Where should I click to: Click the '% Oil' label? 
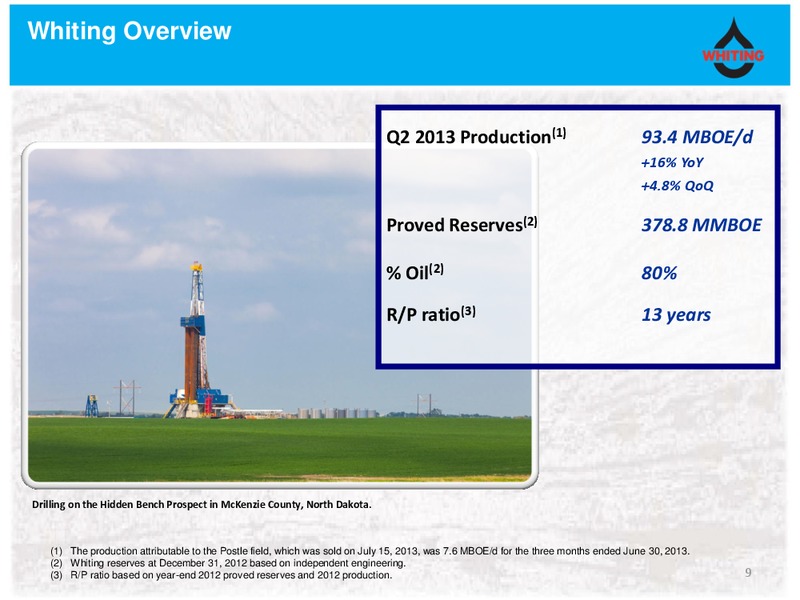tap(415, 272)
